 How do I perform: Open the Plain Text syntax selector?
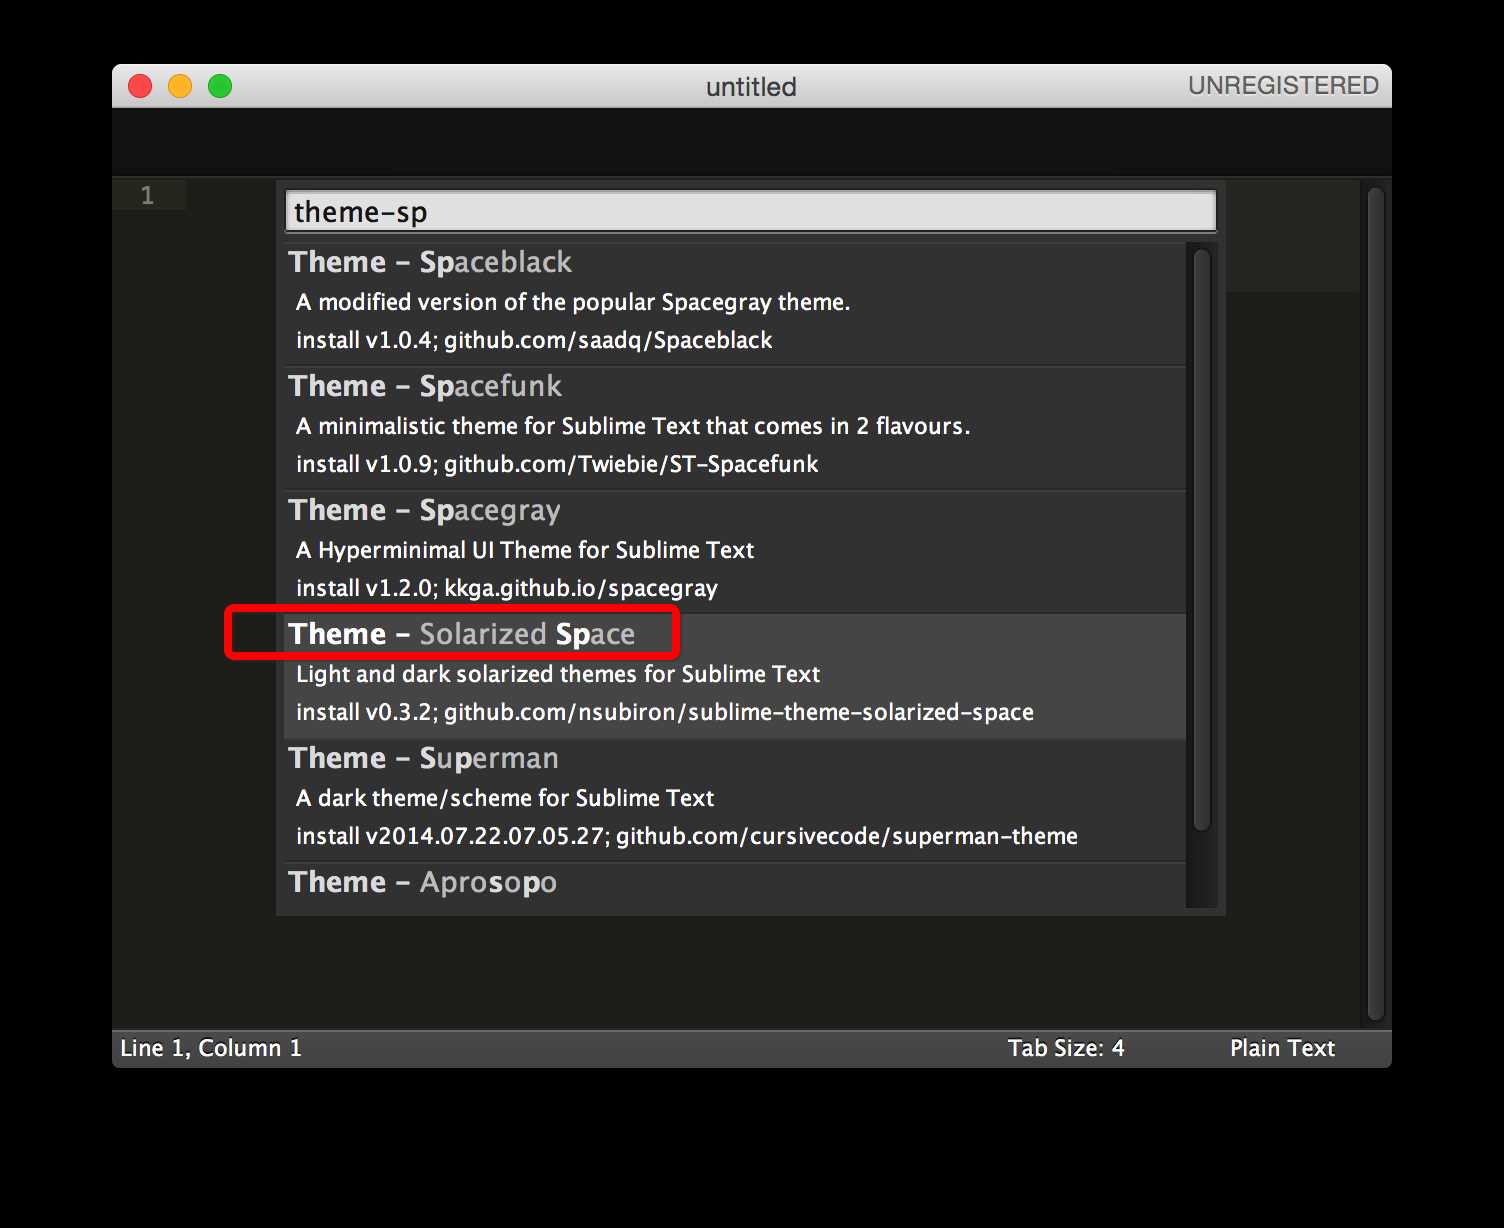1282,1048
